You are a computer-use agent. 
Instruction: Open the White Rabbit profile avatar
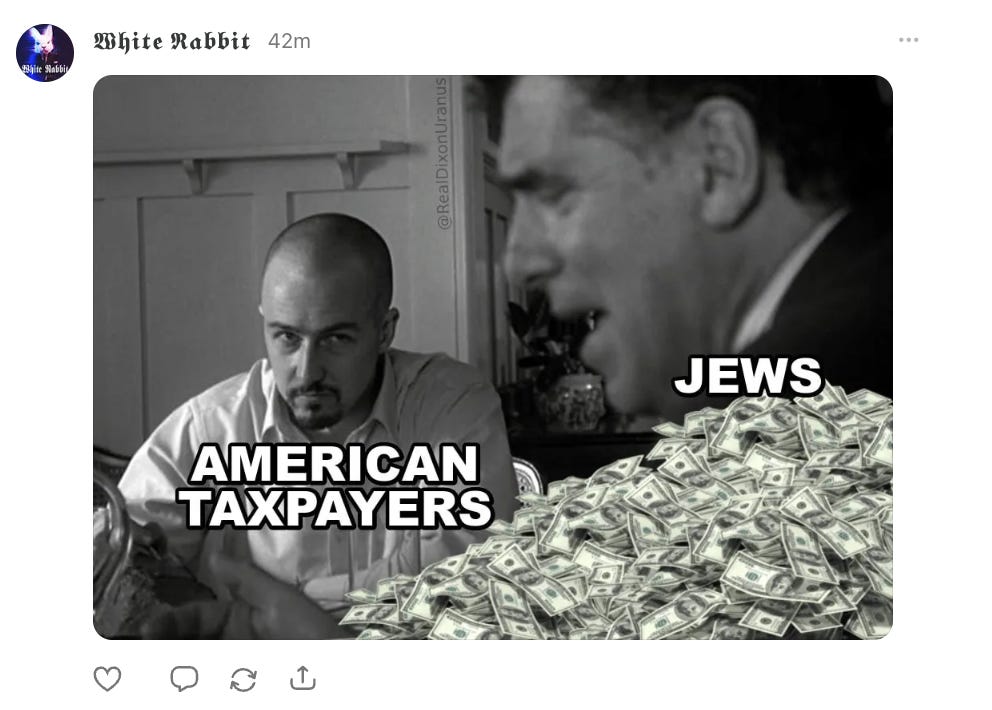click(x=45, y=53)
